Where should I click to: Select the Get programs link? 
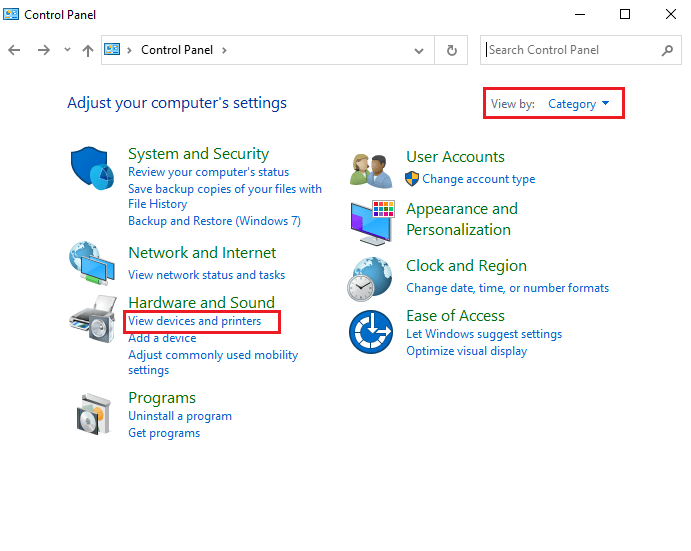pyautogui.click(x=164, y=433)
